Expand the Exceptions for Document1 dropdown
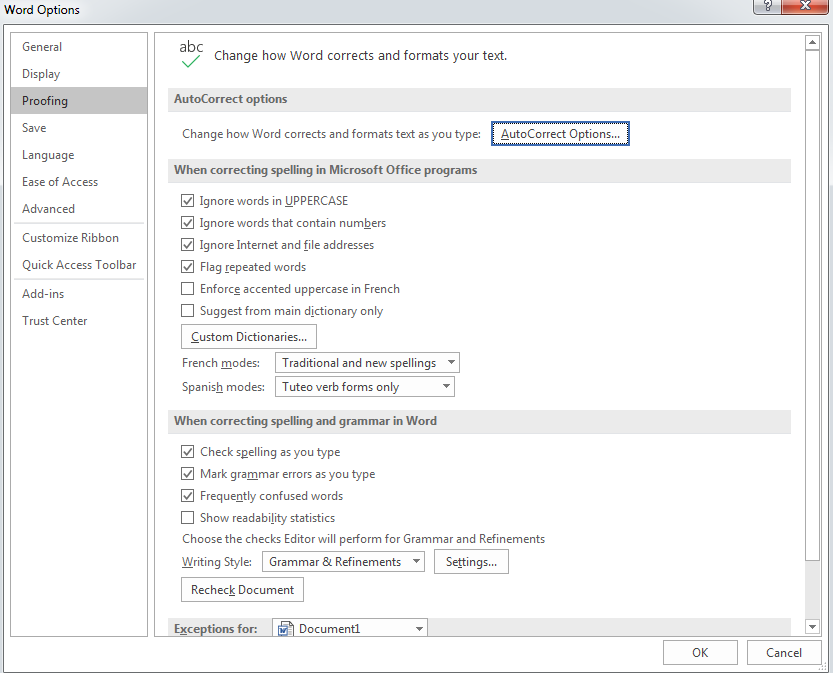 tap(419, 628)
